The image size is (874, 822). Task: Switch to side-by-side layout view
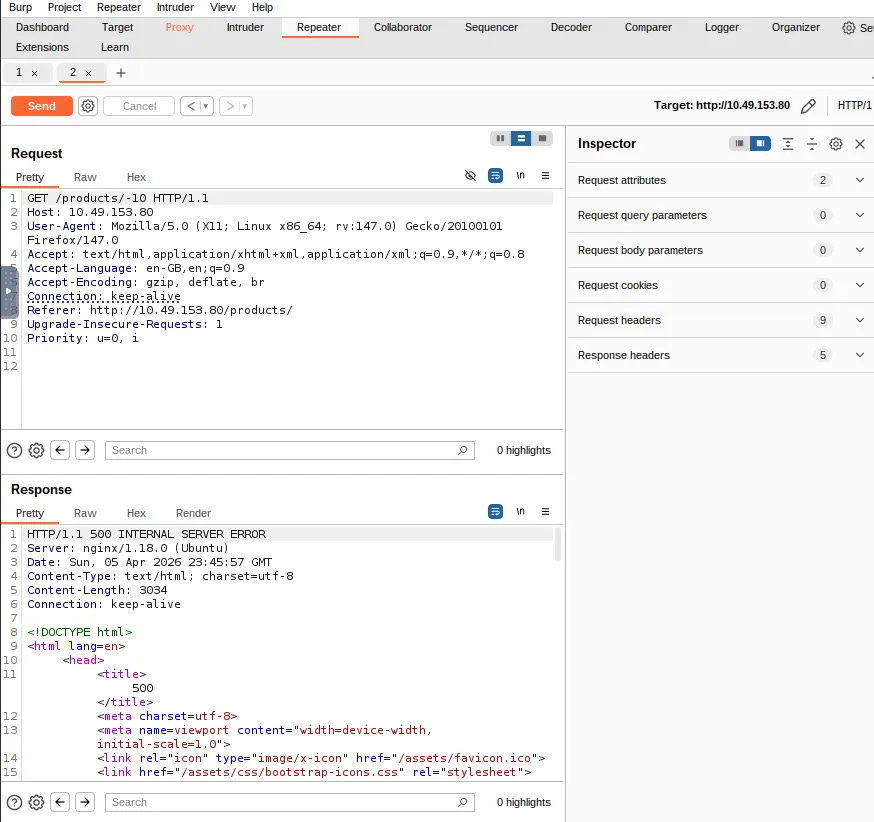[500, 138]
